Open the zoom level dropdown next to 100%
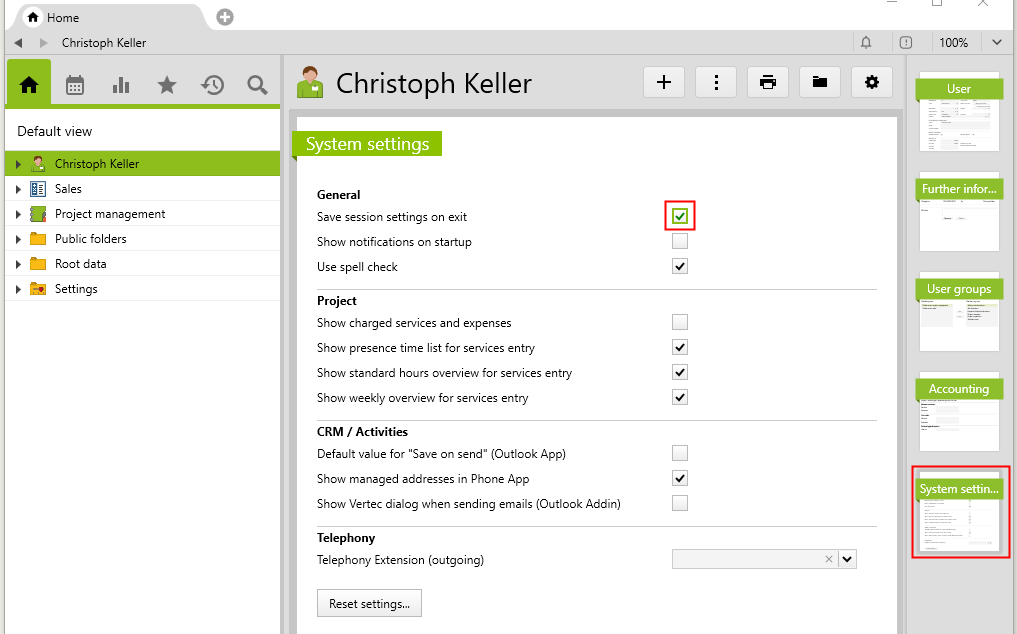 (996, 43)
